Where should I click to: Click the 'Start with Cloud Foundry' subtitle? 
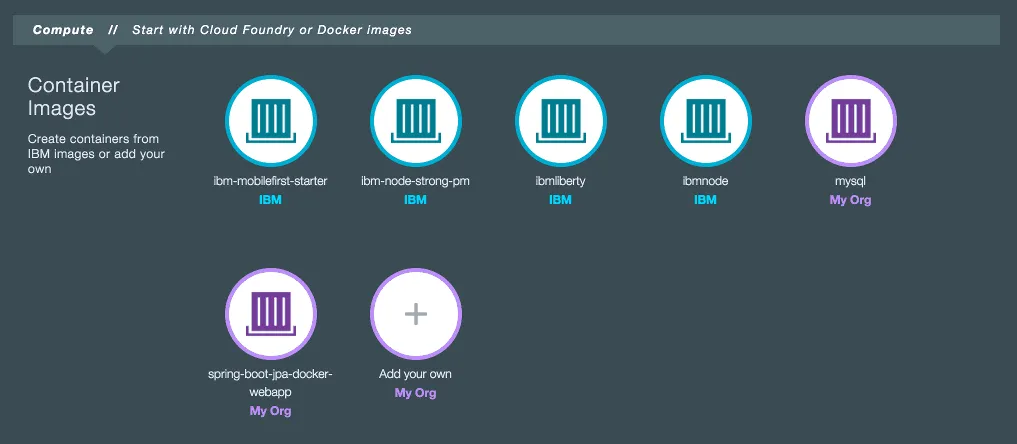[271, 30]
